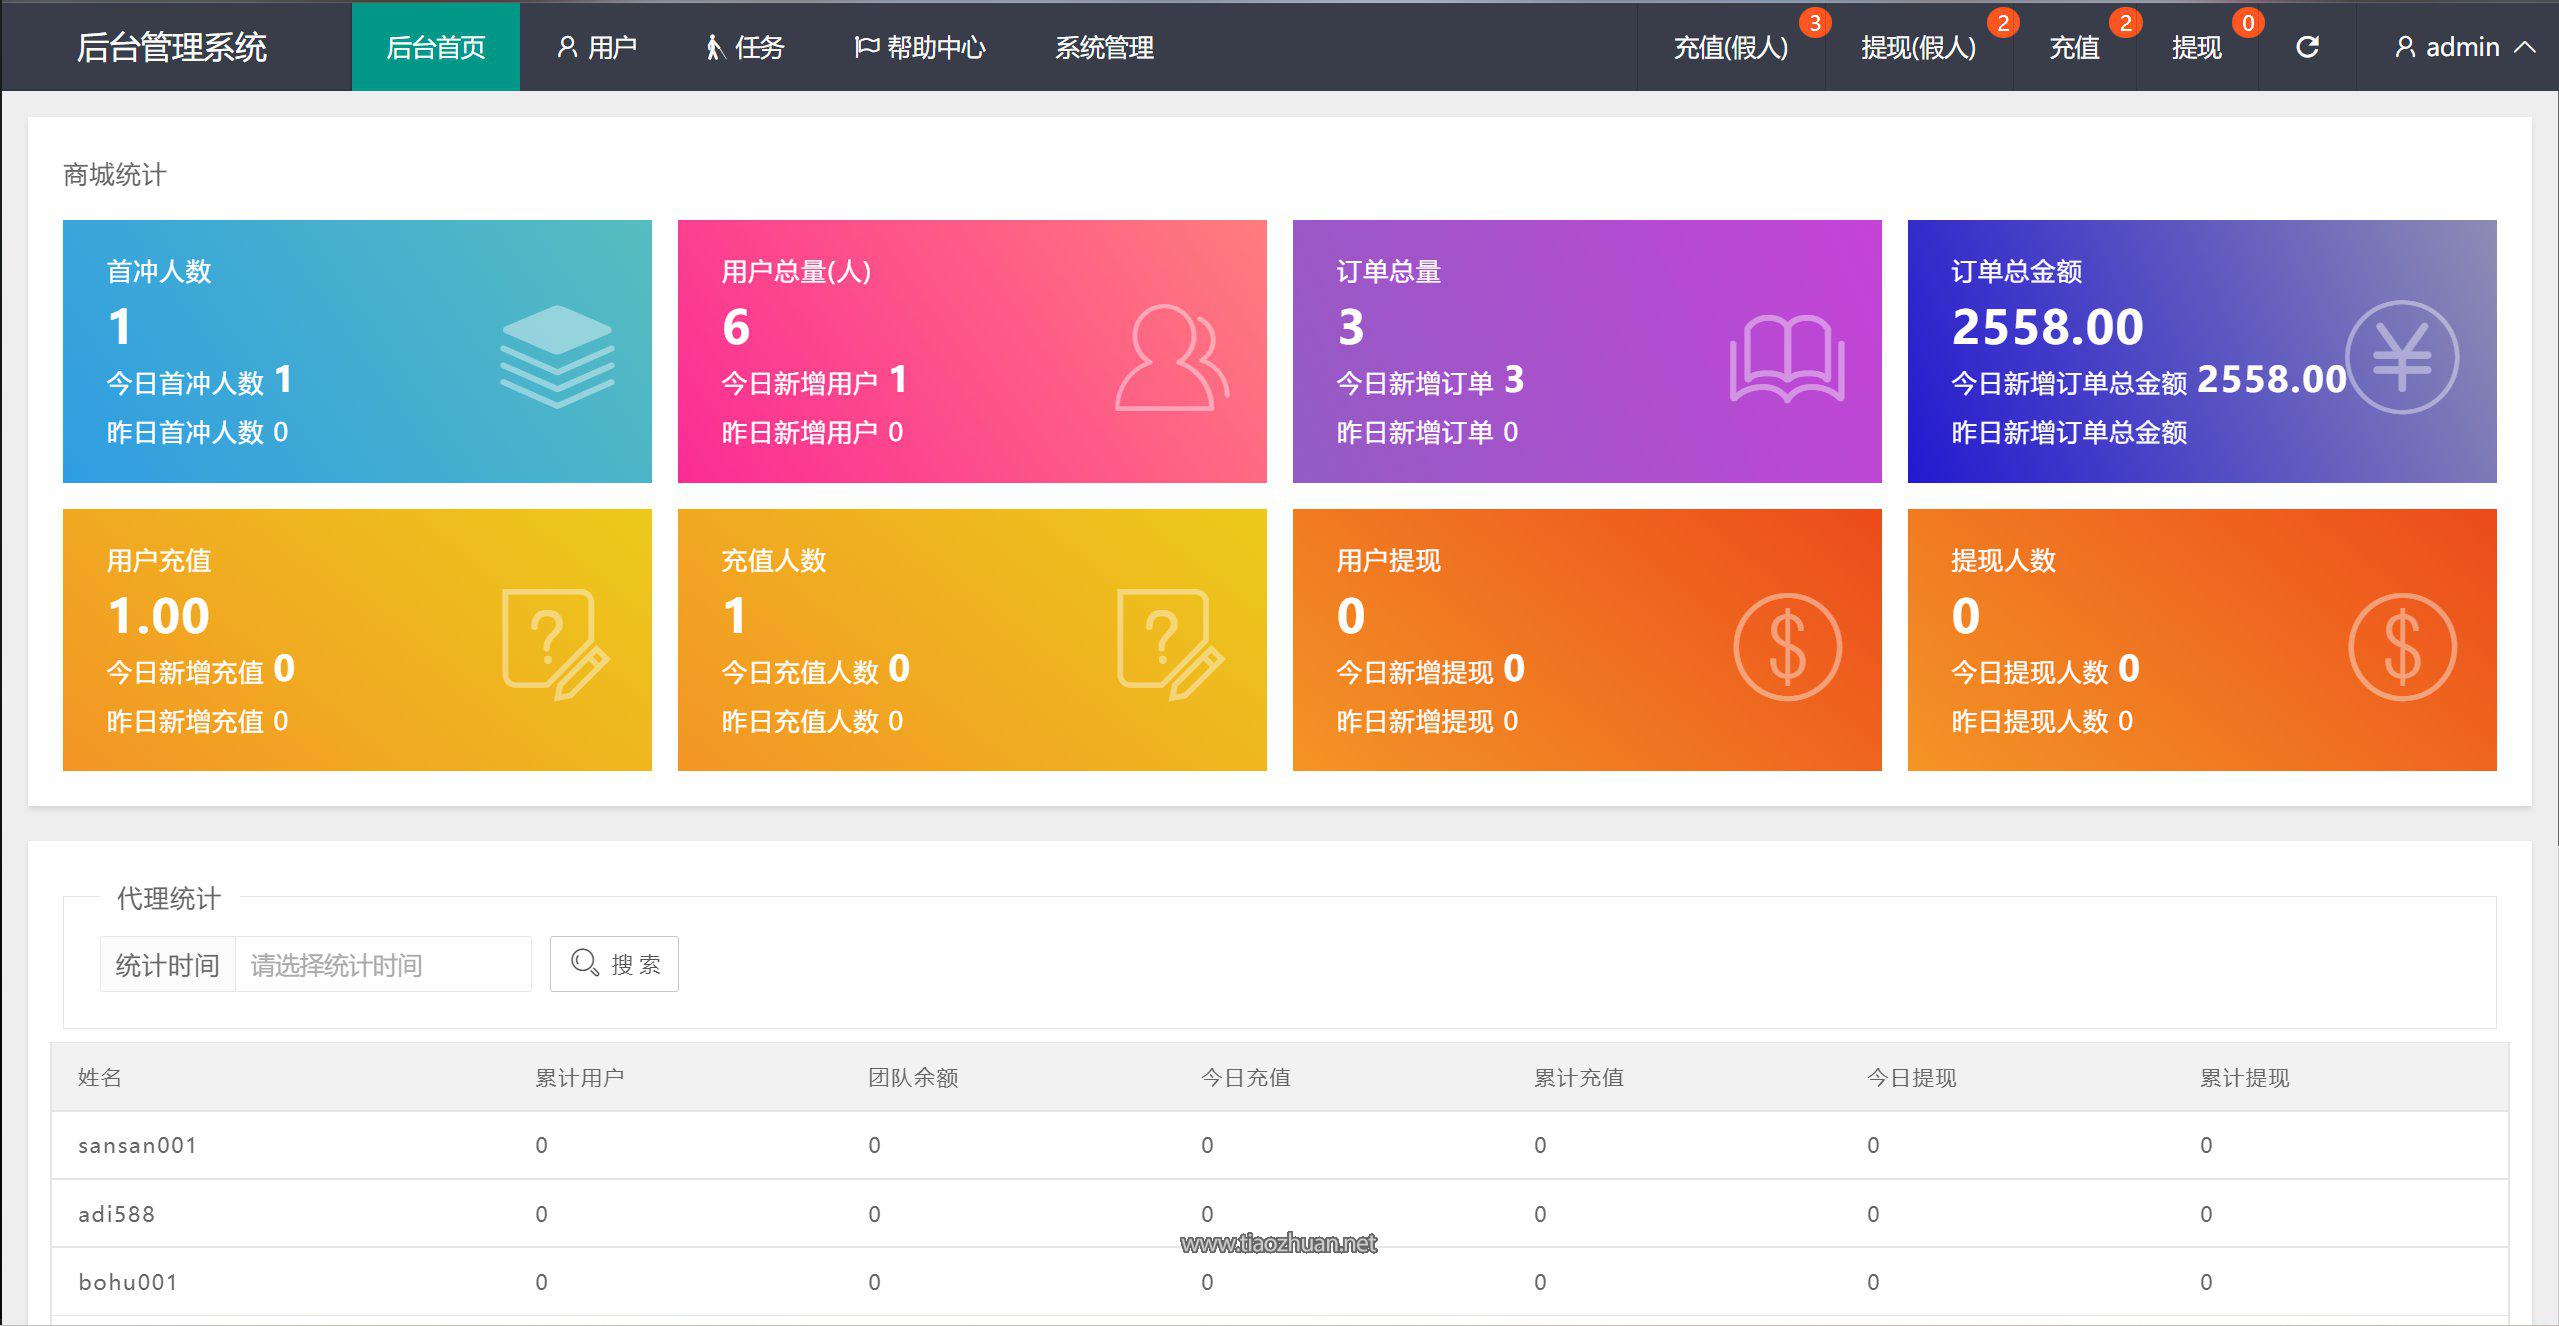Click the admin user avatar icon
Image resolution: width=2559 pixels, height=1326 pixels.
point(2405,47)
